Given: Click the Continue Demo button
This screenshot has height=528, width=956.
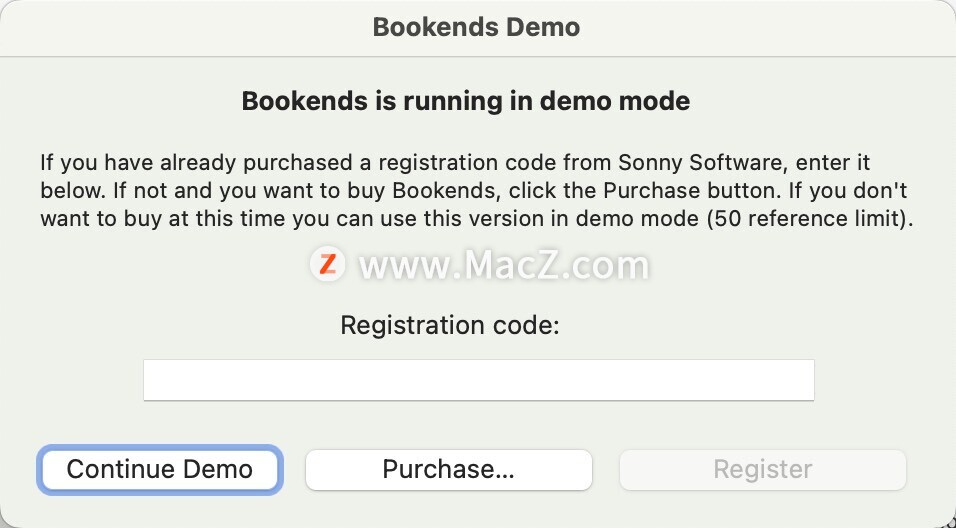Looking at the screenshot, I should pyautogui.click(x=160, y=469).
